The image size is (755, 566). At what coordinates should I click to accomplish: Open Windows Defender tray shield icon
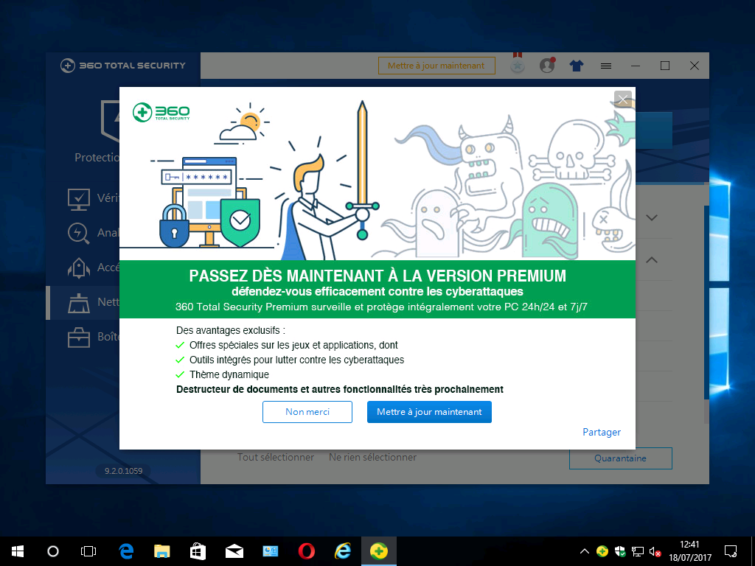(620, 552)
